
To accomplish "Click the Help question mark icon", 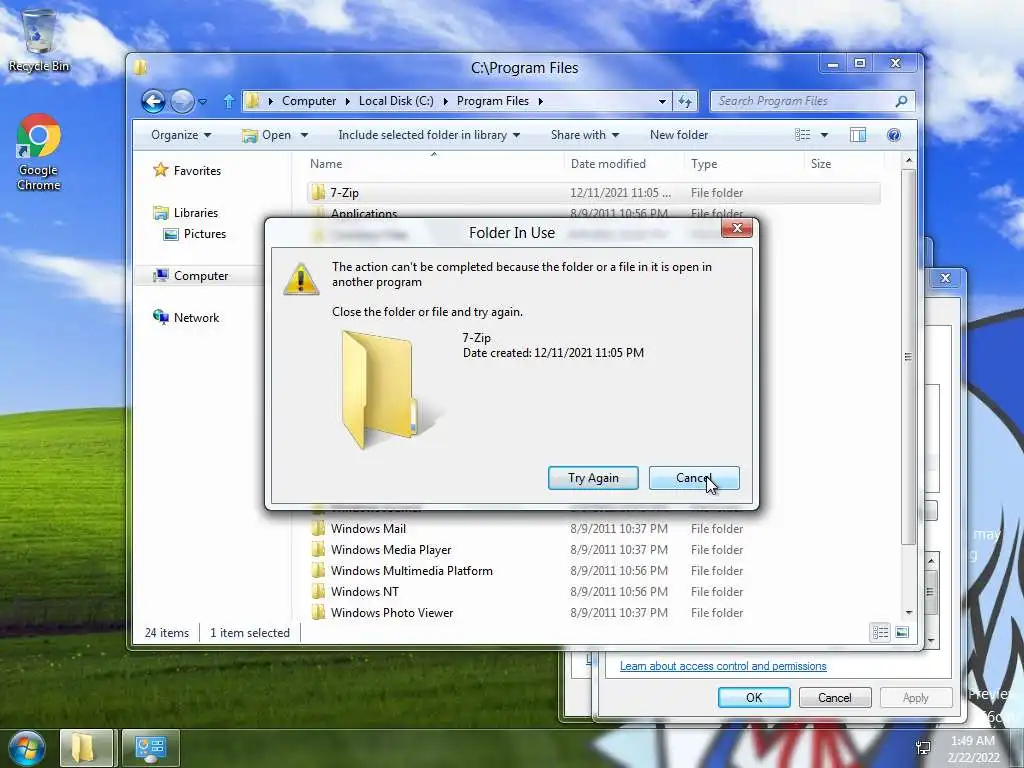I will tap(894, 135).
